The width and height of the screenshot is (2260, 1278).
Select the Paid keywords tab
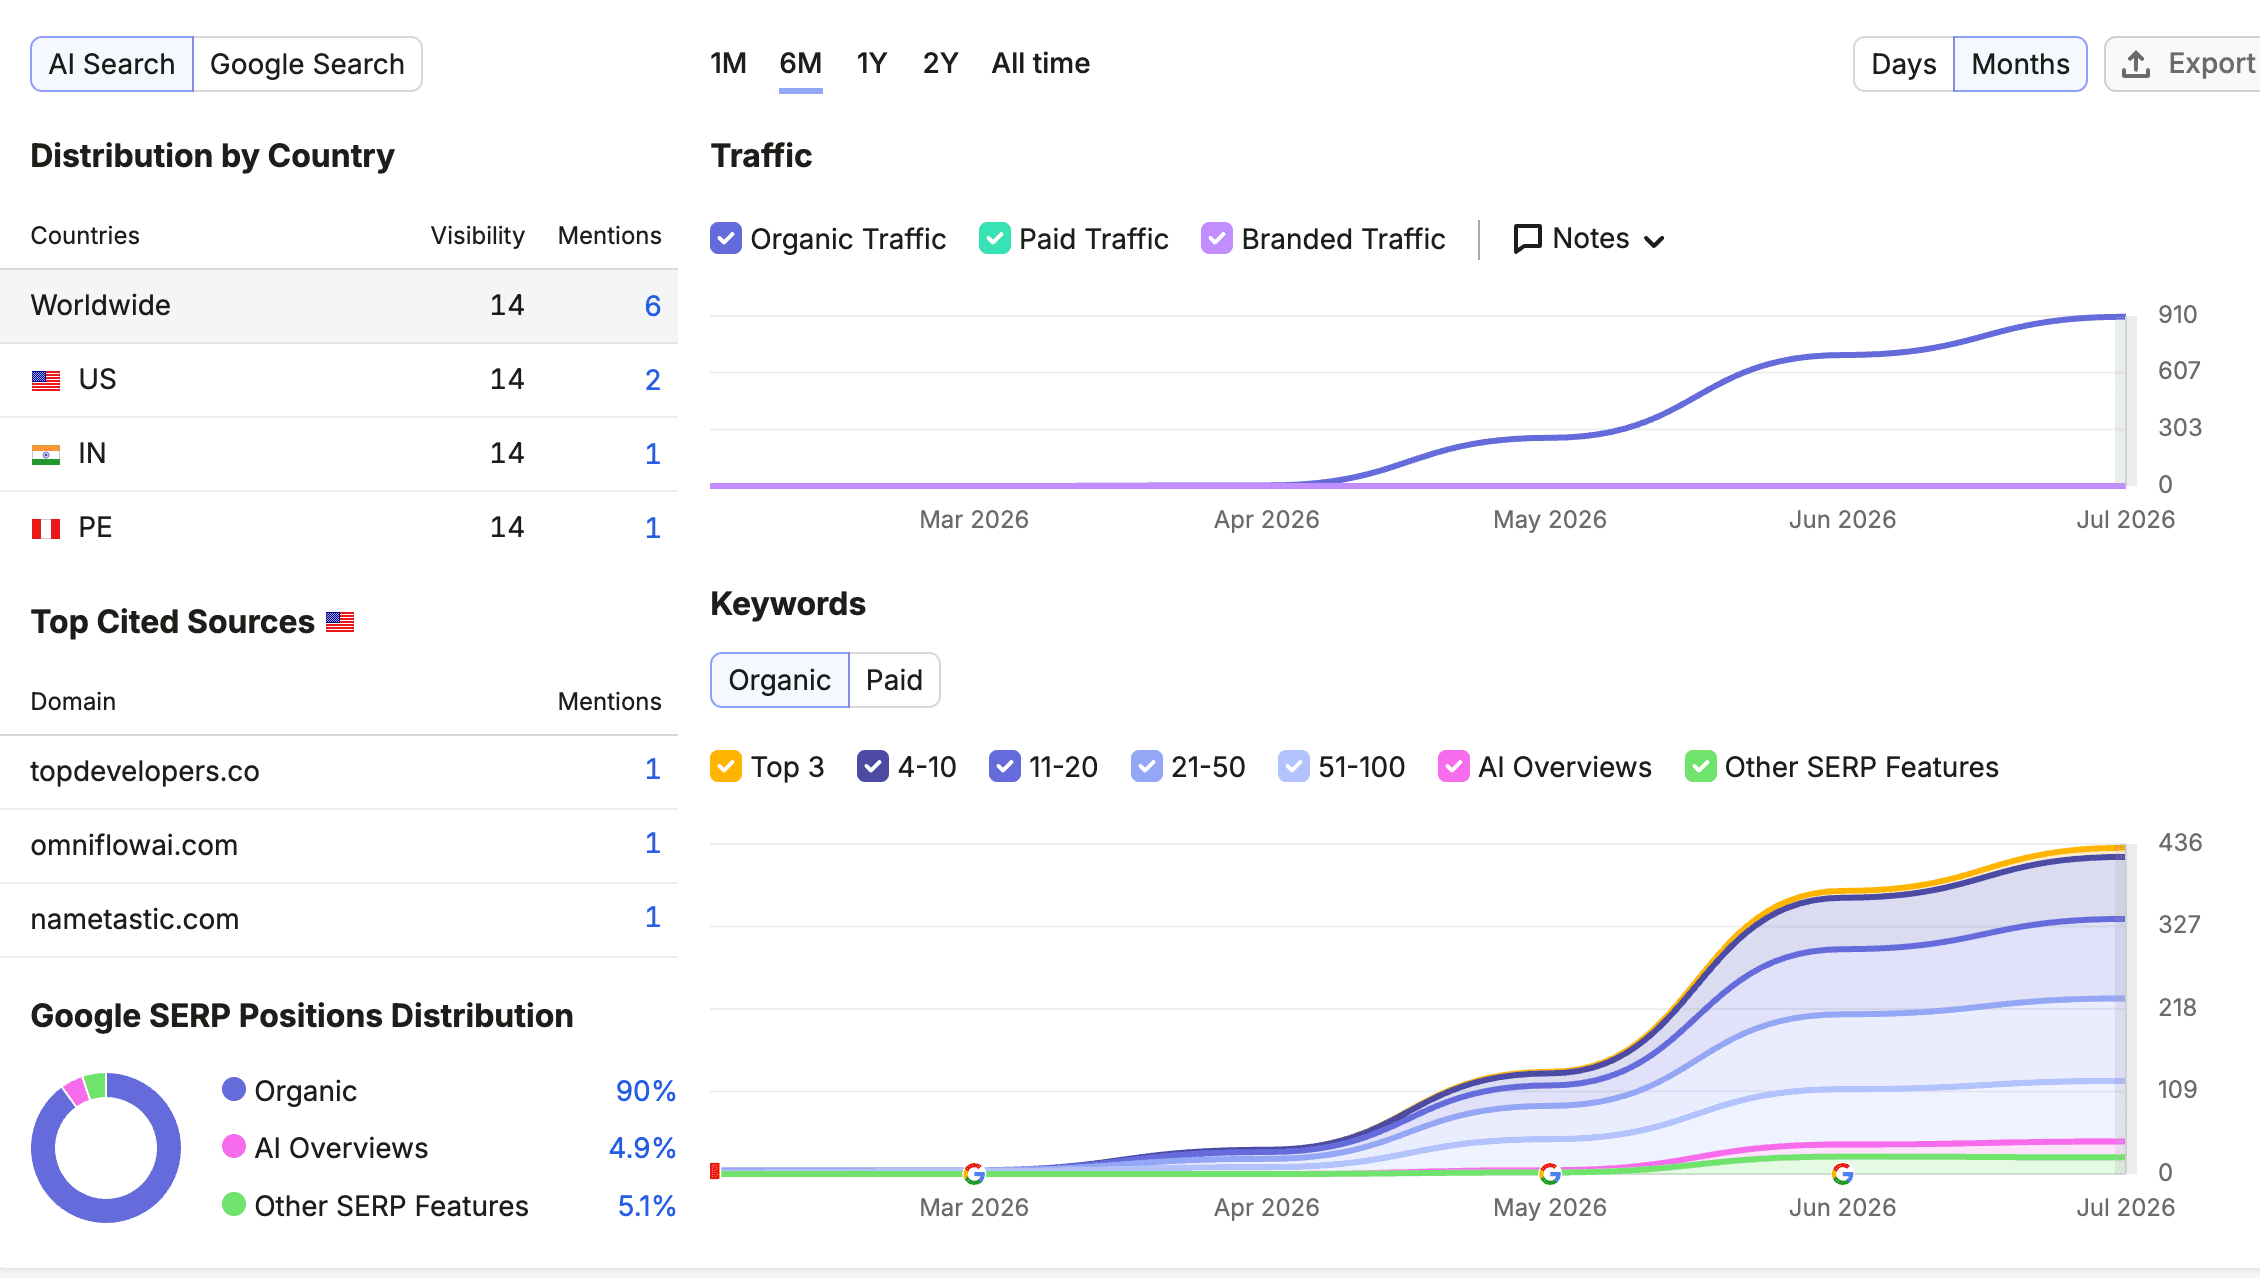point(894,680)
